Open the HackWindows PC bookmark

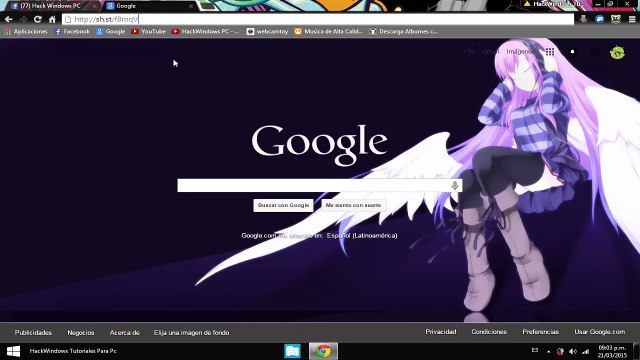[x=205, y=31]
